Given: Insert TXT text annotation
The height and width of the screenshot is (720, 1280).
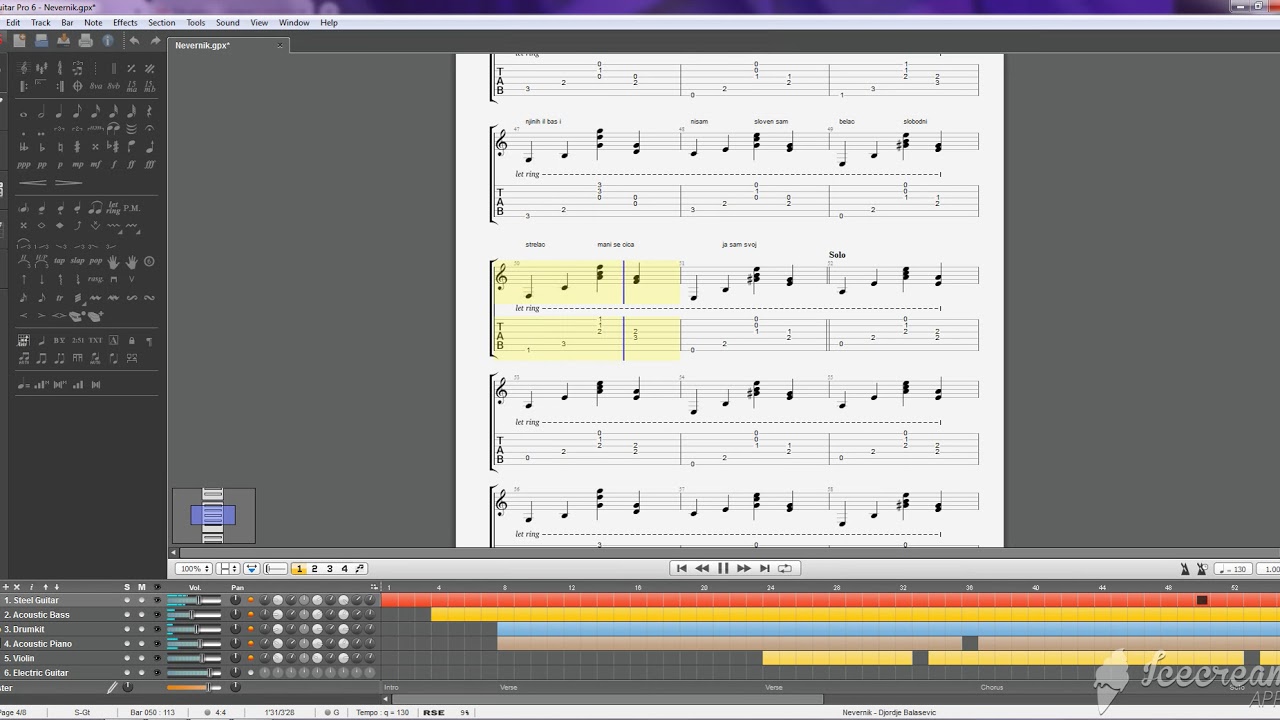Looking at the screenshot, I should coord(95,340).
